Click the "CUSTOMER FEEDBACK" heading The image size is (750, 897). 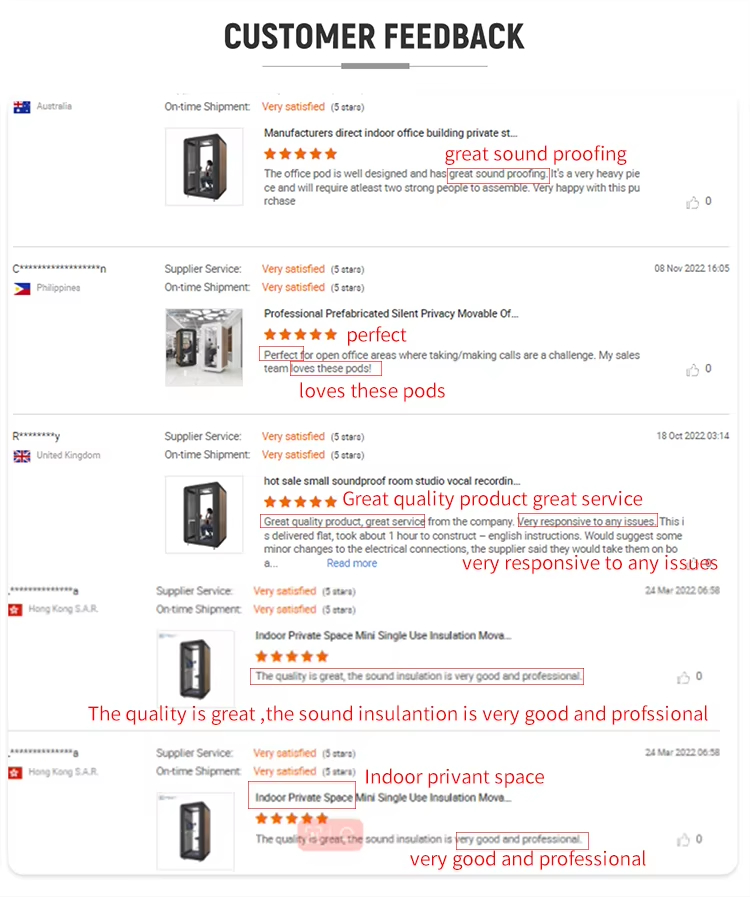point(374,37)
